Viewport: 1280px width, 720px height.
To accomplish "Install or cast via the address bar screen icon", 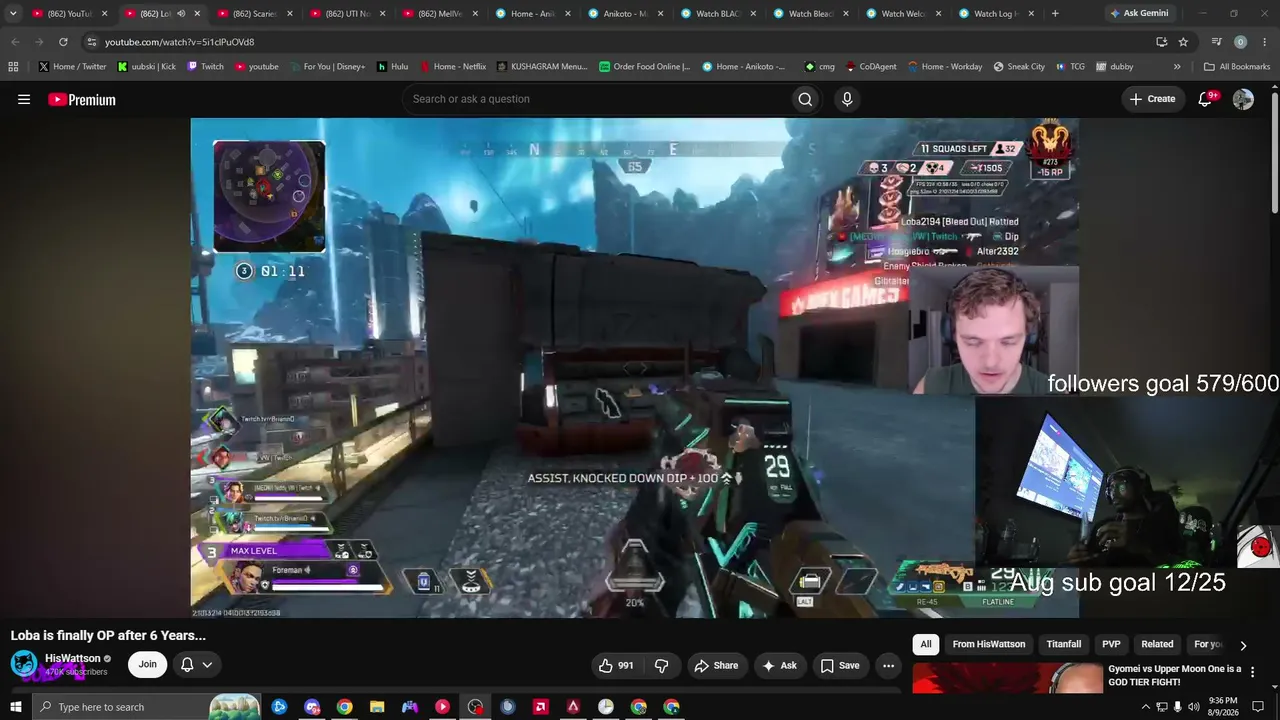I will [x=1161, y=42].
